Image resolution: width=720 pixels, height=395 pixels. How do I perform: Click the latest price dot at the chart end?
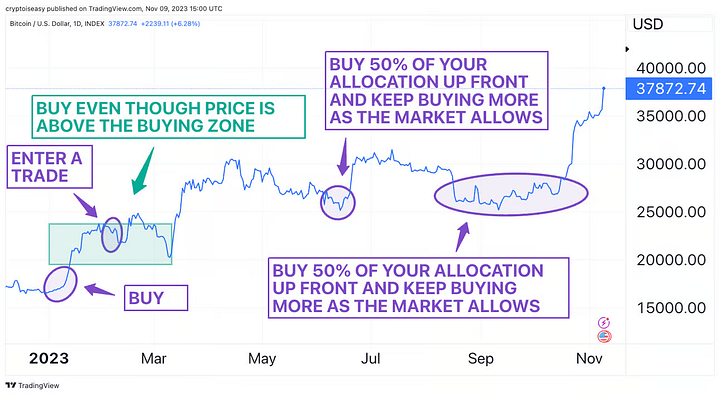tap(604, 88)
